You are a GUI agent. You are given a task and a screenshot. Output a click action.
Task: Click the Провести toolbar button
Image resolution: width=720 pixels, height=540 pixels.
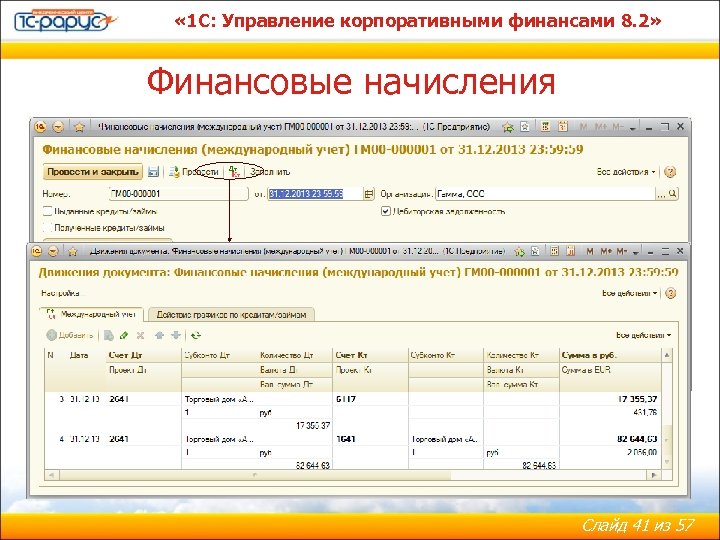194,172
